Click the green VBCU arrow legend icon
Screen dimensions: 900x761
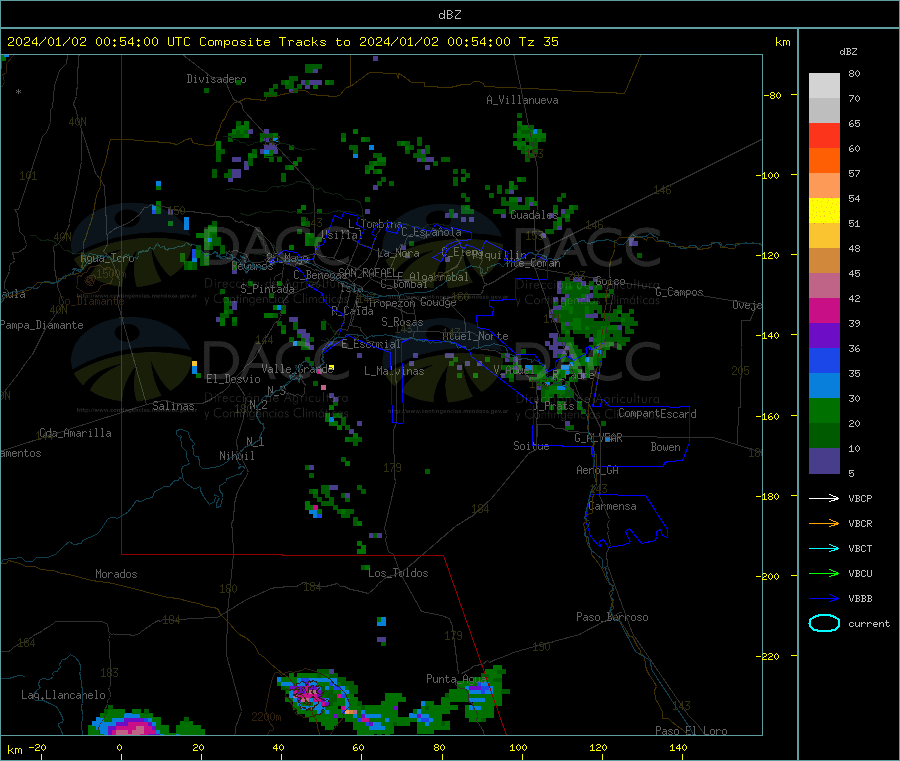(824, 573)
